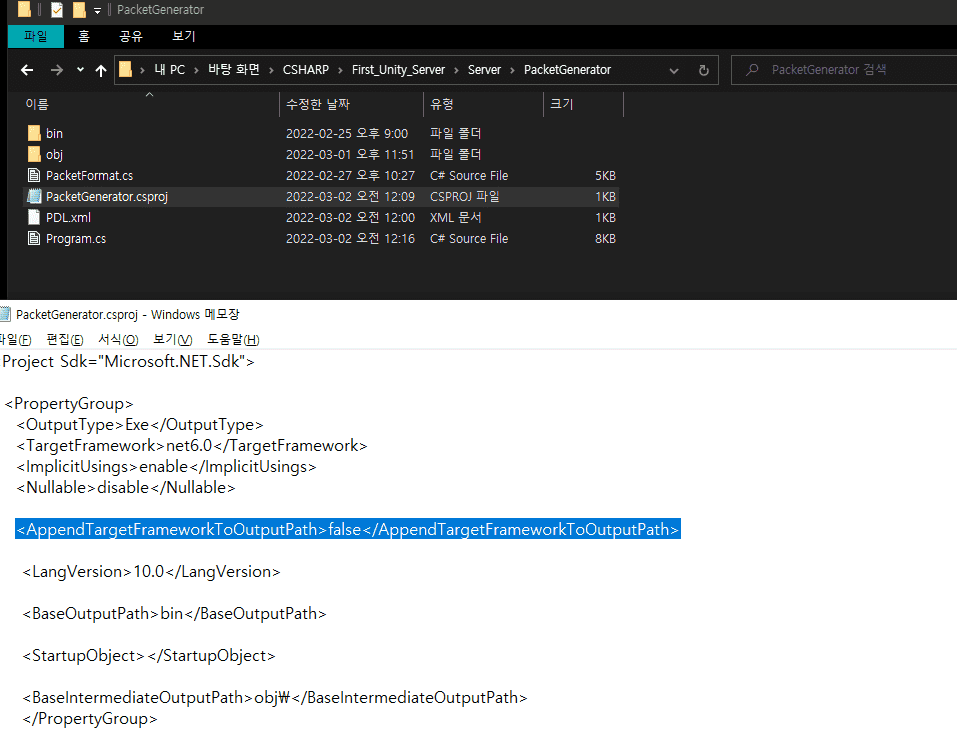
Task: Select 내 PC in the breadcrumb
Action: coord(169,70)
